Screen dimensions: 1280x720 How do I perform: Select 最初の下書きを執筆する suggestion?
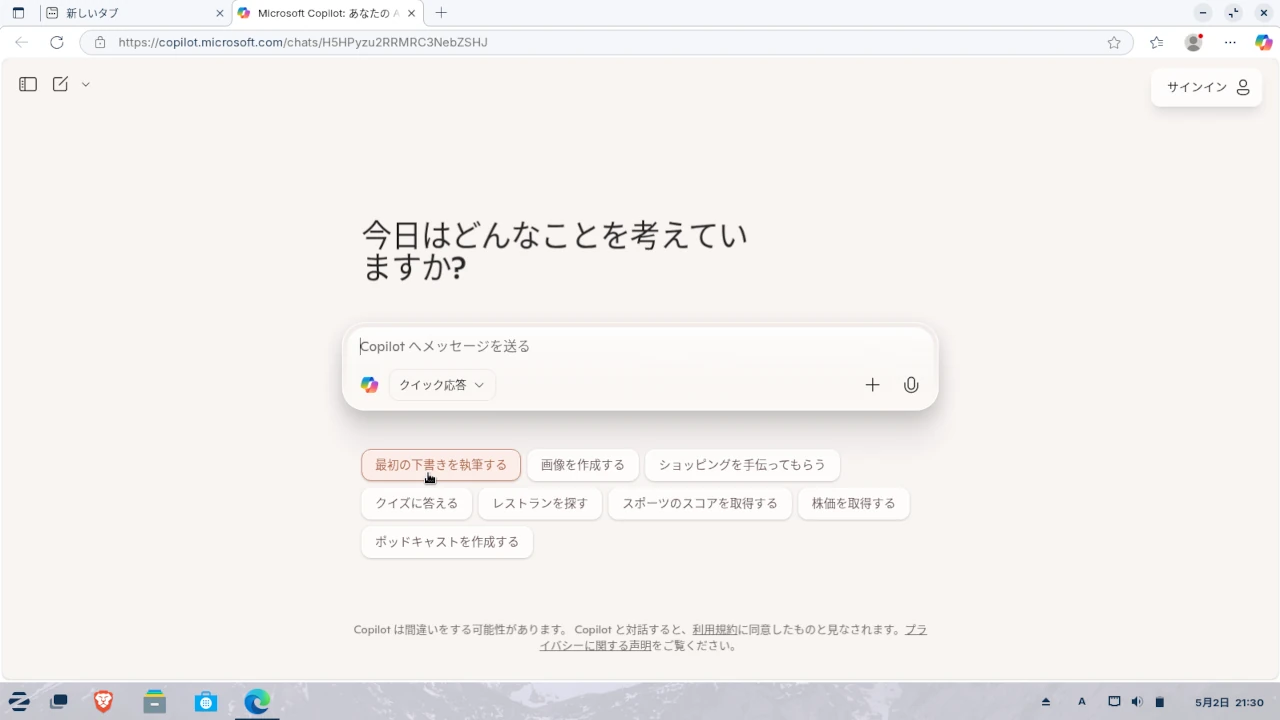(441, 465)
